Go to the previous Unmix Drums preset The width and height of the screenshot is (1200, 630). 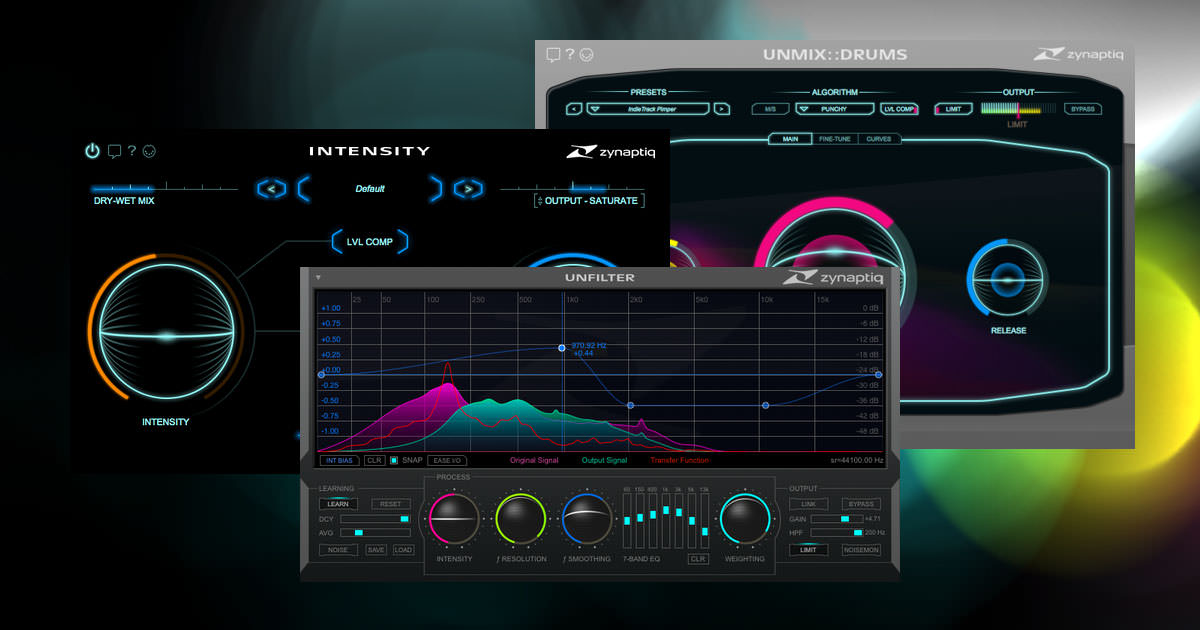(574, 108)
